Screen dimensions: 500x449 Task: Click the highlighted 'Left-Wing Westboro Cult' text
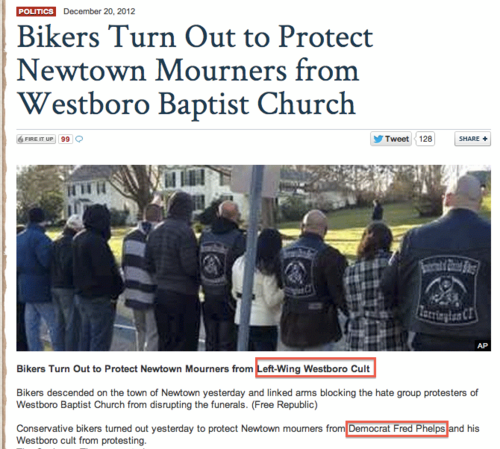pos(314,369)
